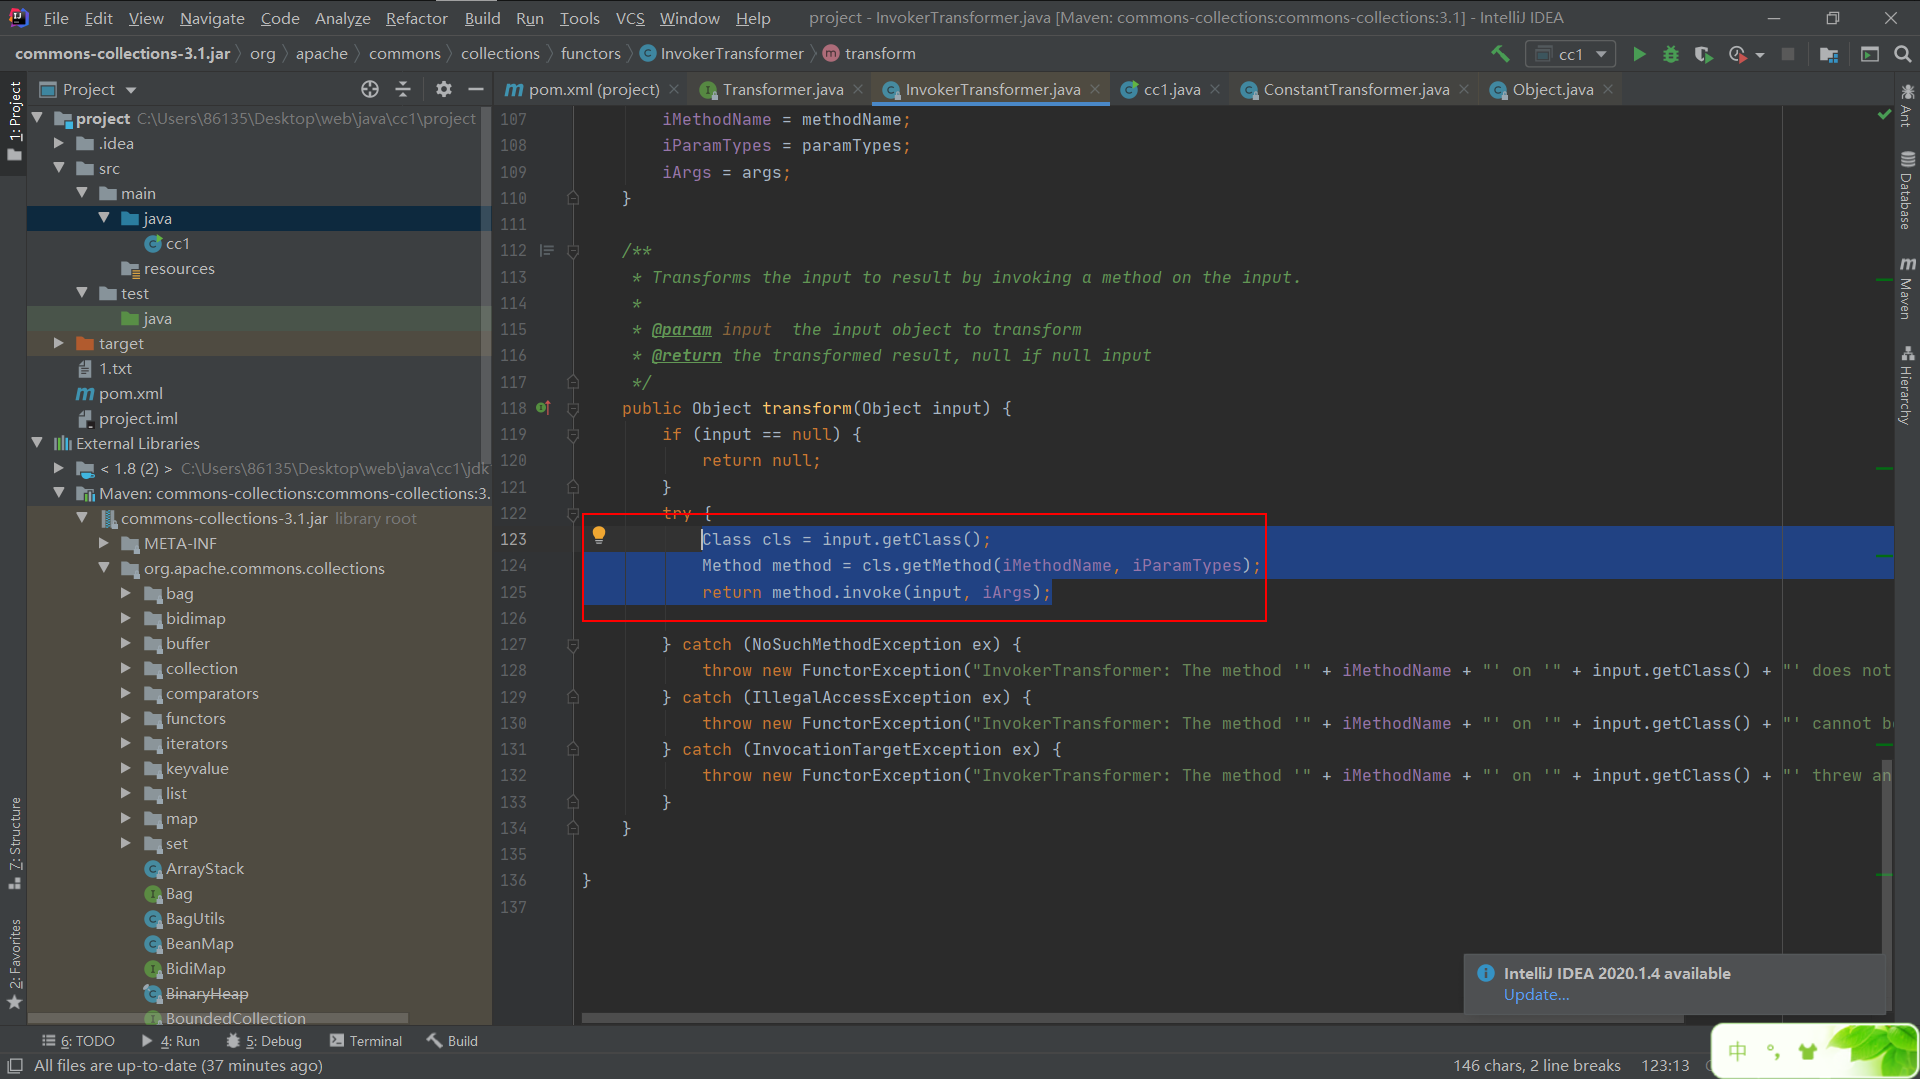Close the InvokerTransformer.java tab

point(1095,89)
